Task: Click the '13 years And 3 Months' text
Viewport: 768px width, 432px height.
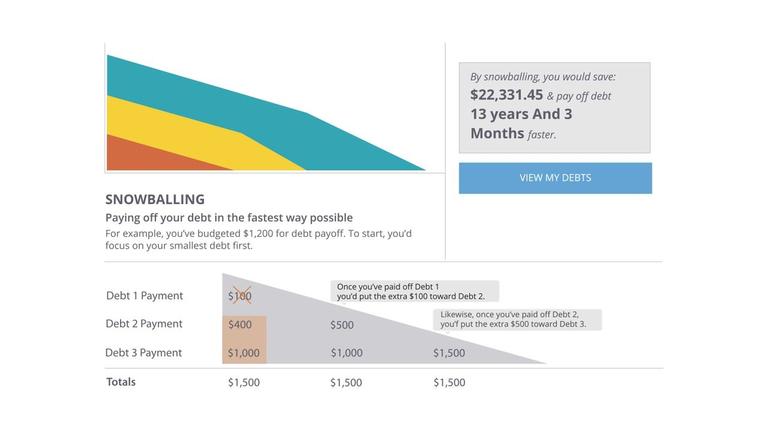Action: click(x=521, y=123)
